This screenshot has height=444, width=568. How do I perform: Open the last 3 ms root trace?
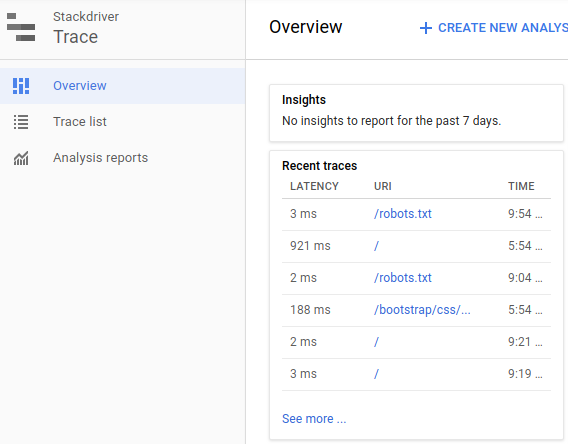pos(376,374)
